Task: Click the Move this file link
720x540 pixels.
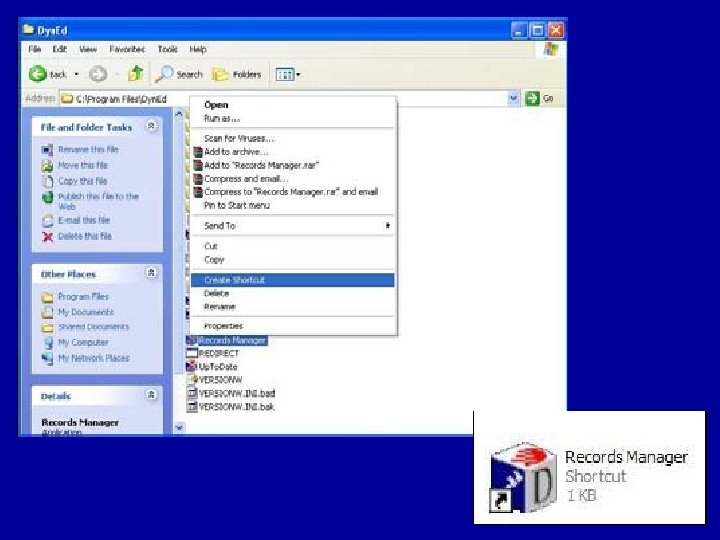Action: tap(83, 165)
